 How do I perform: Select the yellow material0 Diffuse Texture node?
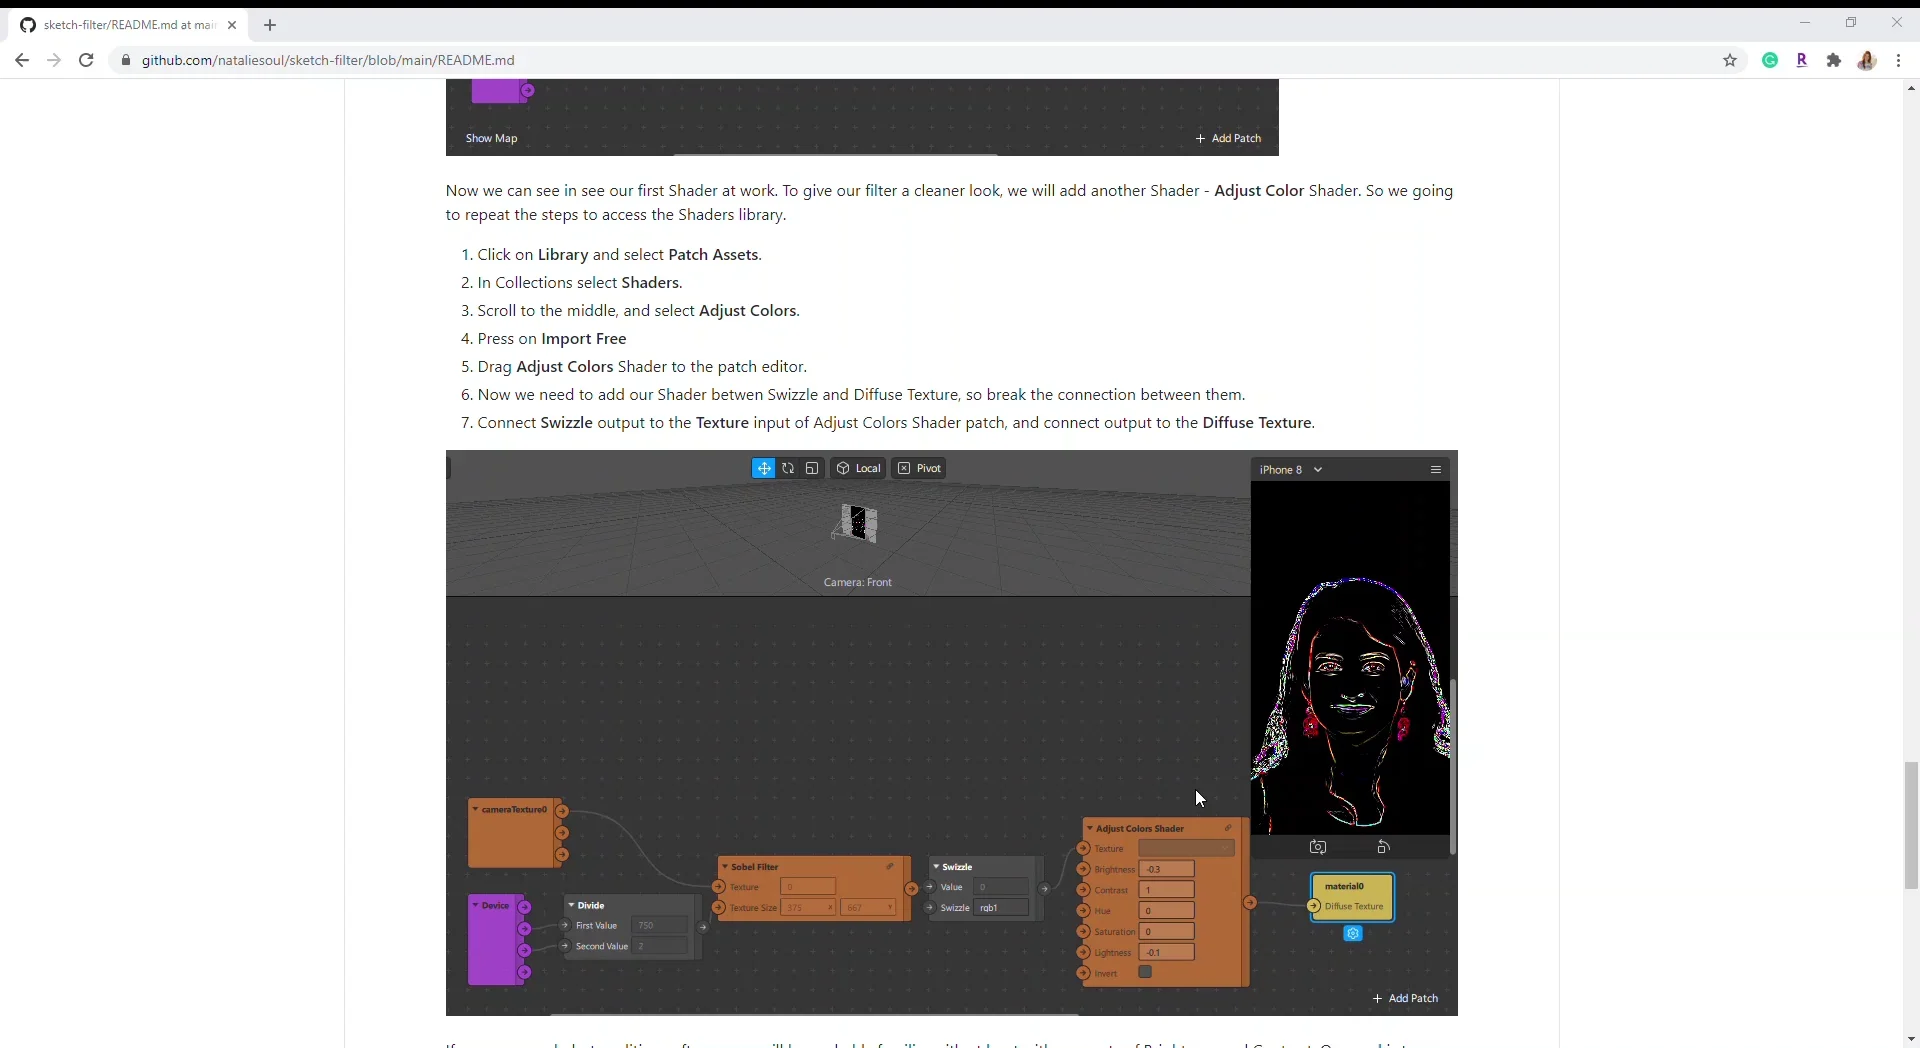pos(1352,898)
